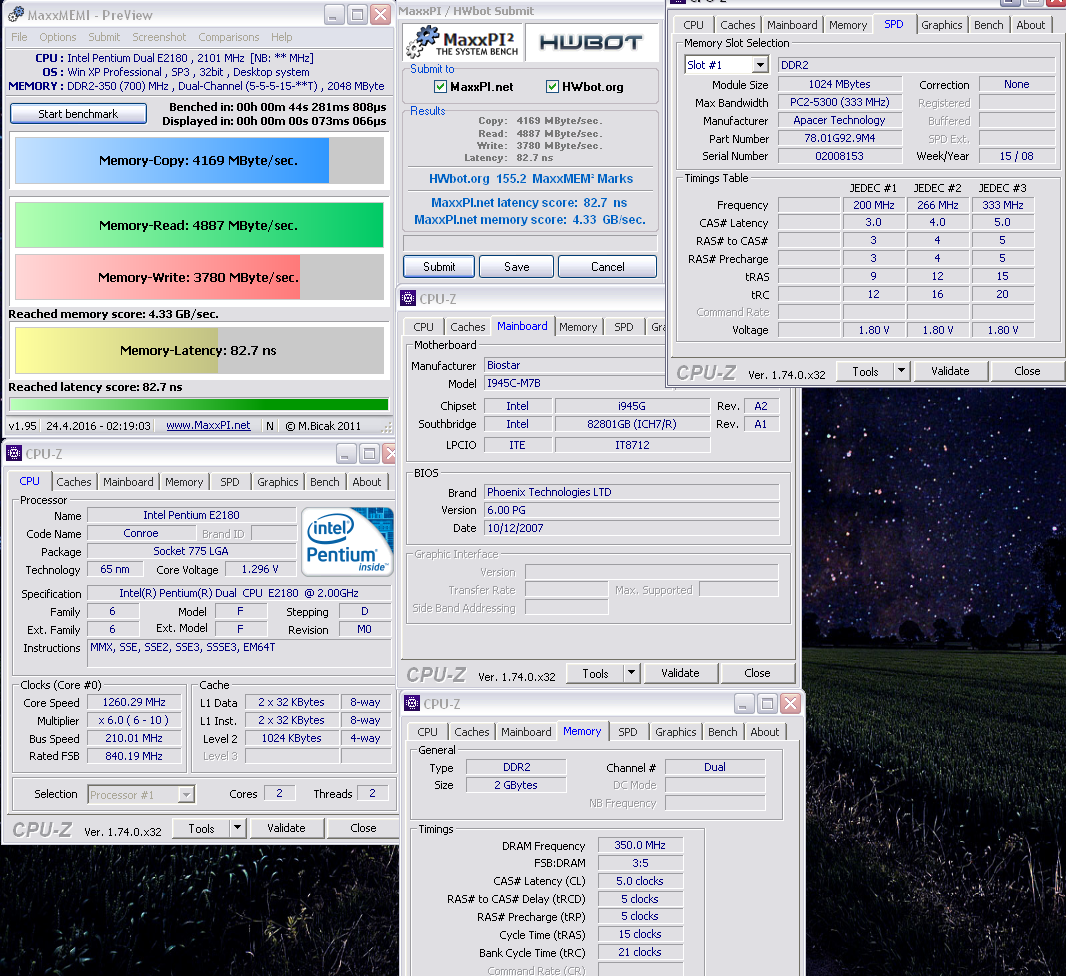Viewport: 1066px width, 976px height.
Task: Select the About tab in the Memory window
Action: pyautogui.click(x=765, y=732)
